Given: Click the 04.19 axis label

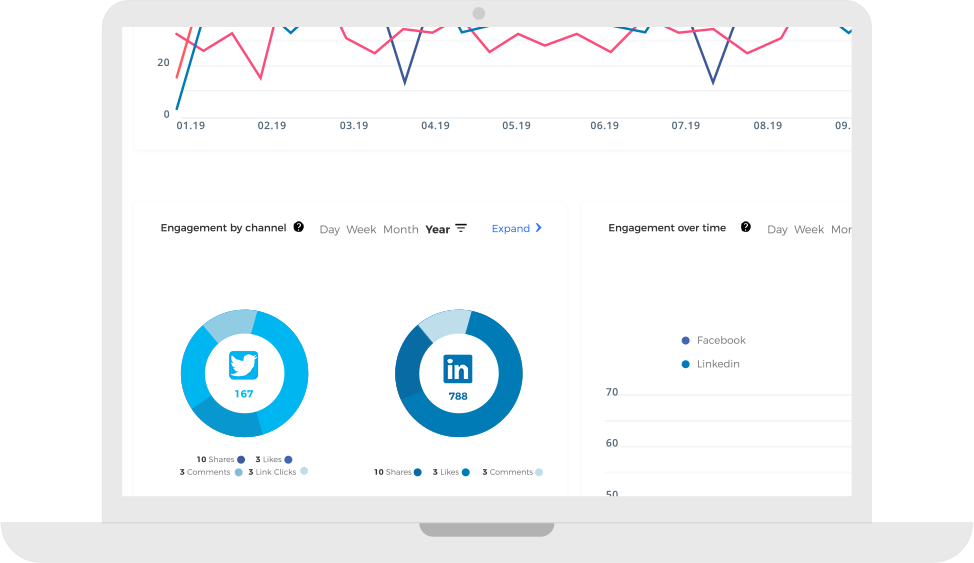Looking at the screenshot, I should click(435, 126).
